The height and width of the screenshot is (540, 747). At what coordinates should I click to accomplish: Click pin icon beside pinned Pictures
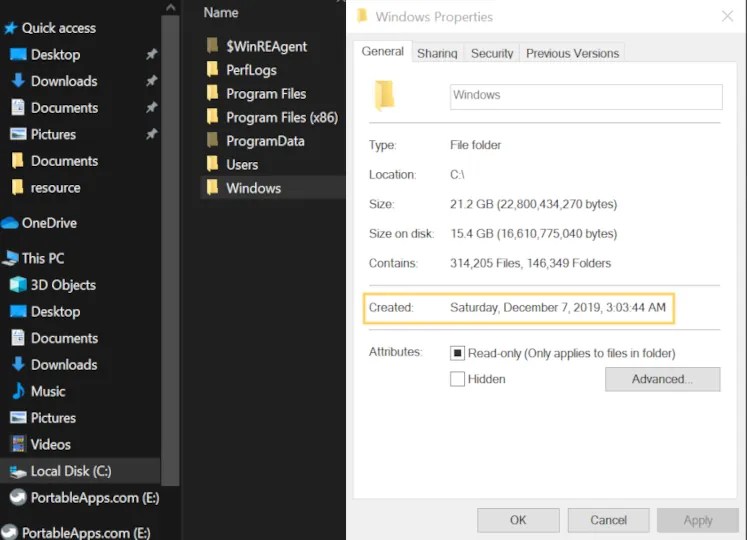(x=151, y=134)
